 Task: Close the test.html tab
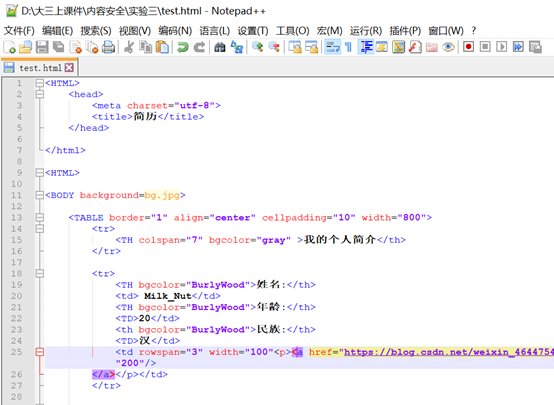click(70, 68)
